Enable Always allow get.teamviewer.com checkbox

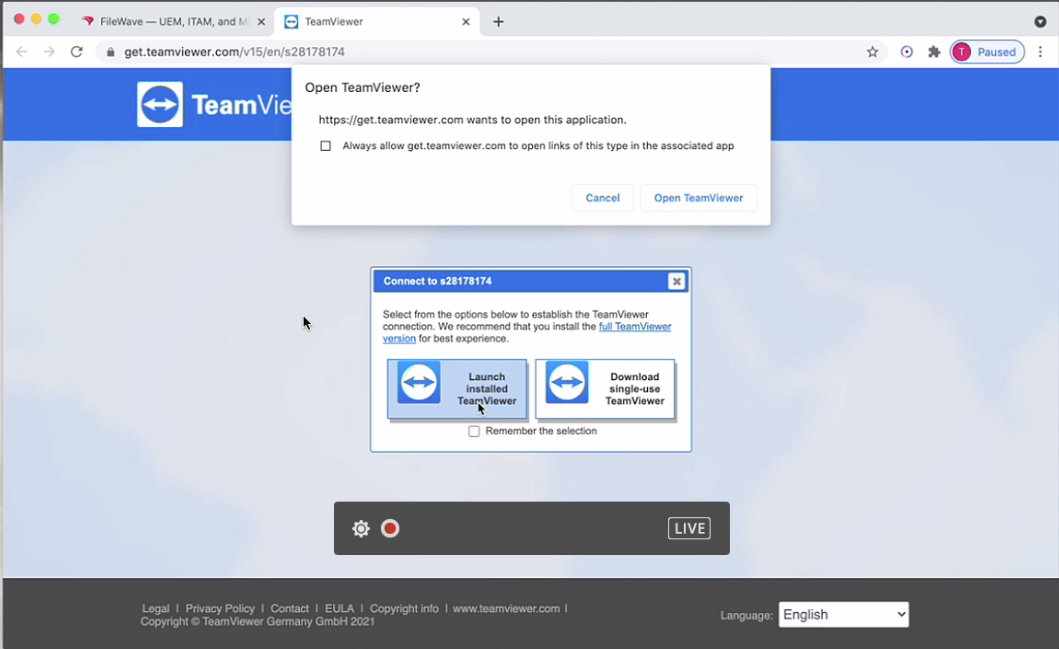[326, 146]
